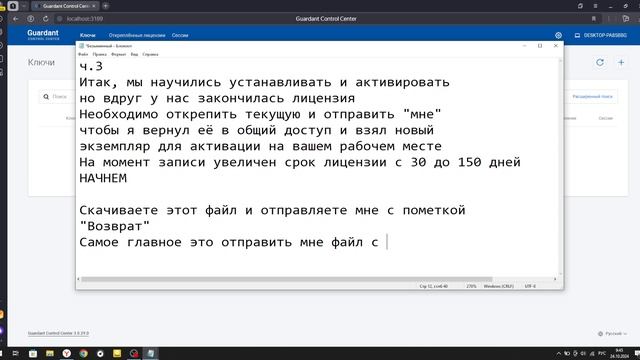Click the browser back arrow
Viewport: 640px width, 360px height.
click(16, 19)
